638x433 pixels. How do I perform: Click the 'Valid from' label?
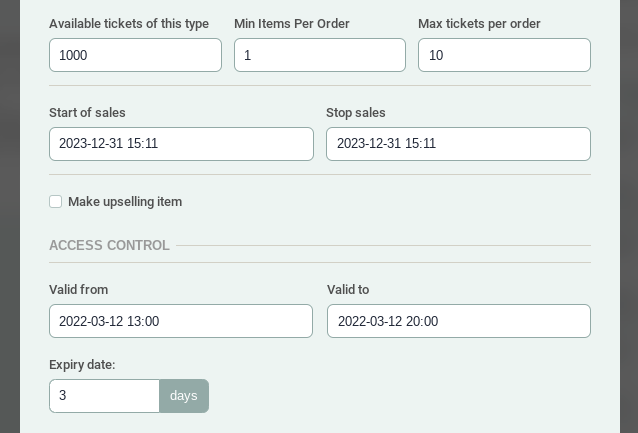[78, 290]
